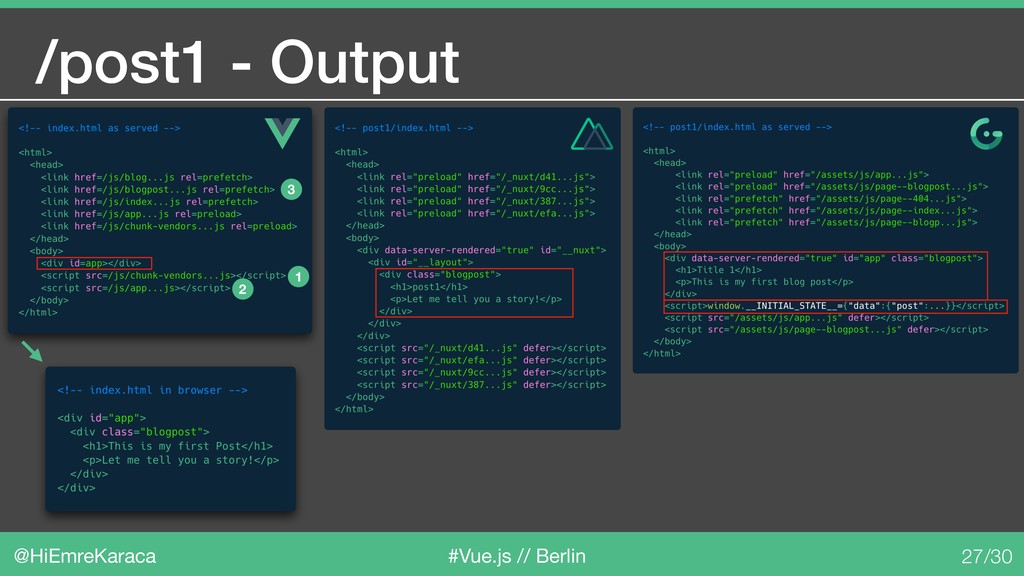Click the '<h1>post1</h1>' line

click(428, 287)
